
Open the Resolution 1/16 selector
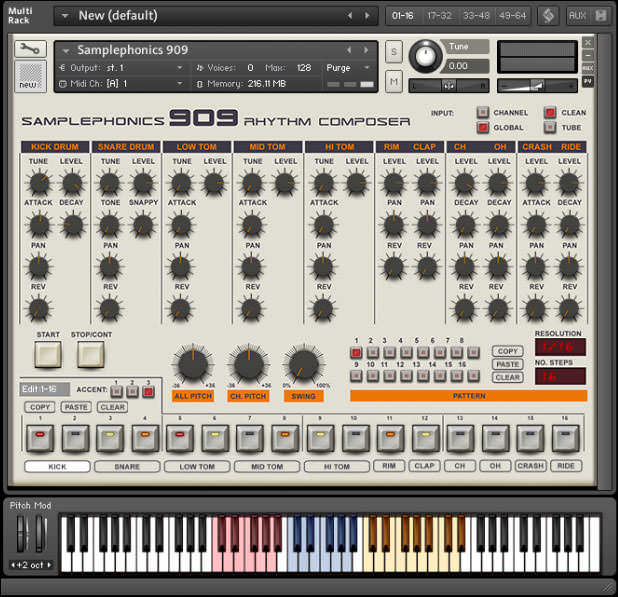tap(560, 347)
